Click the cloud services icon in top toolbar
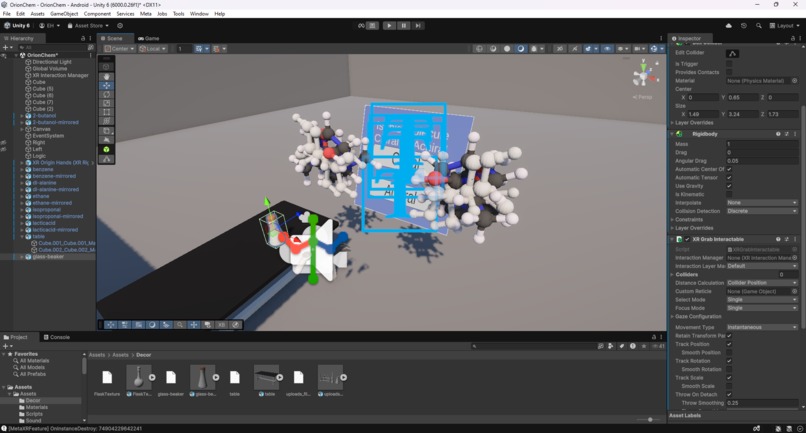The image size is (806, 433). [x=728, y=25]
